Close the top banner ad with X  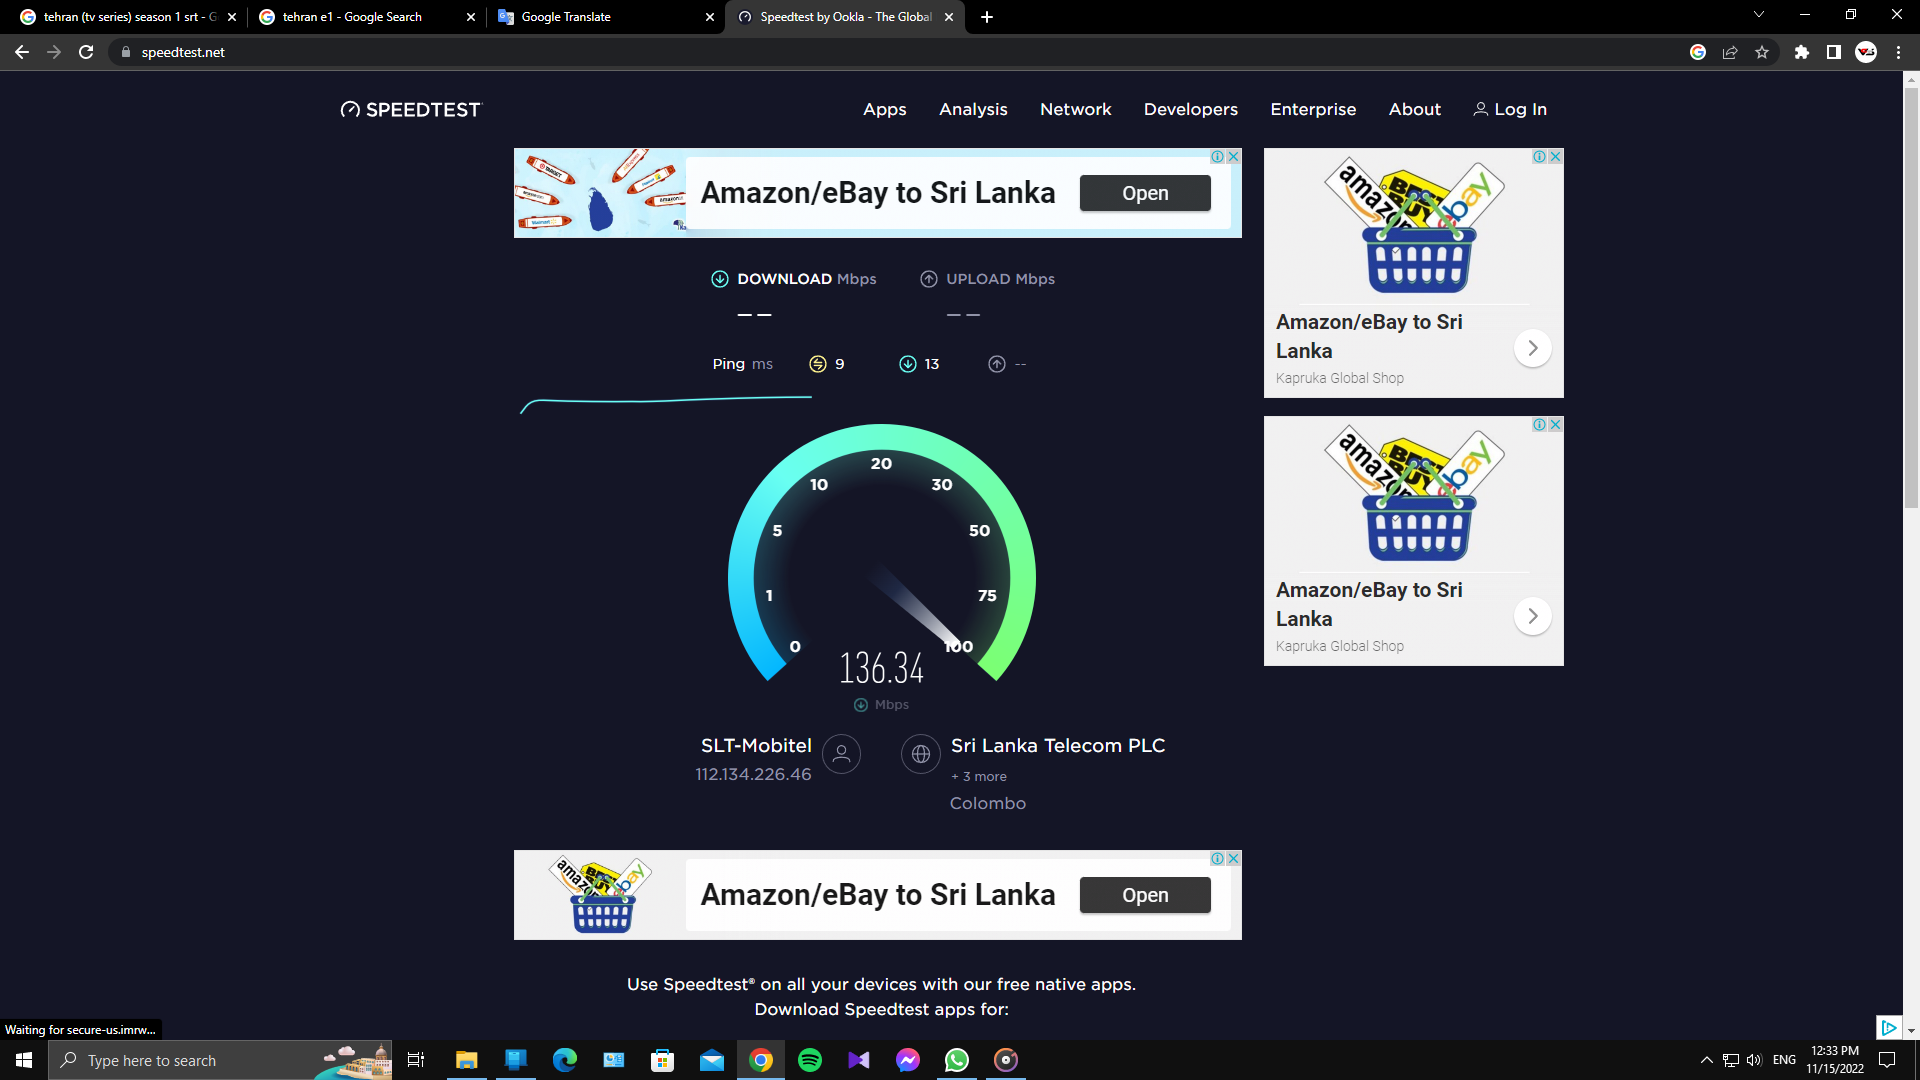click(x=1234, y=157)
